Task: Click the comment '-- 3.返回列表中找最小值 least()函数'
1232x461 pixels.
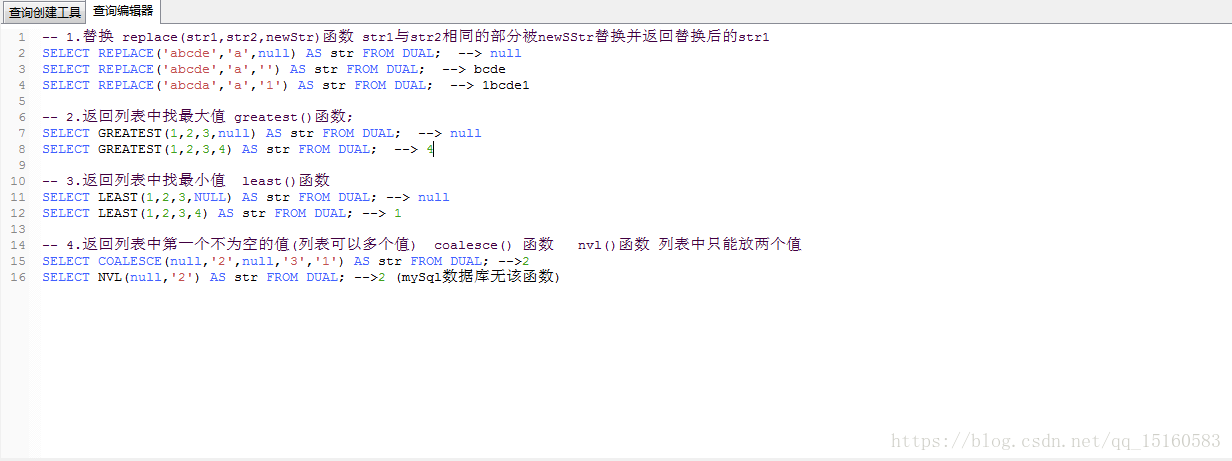Action: (x=186, y=181)
